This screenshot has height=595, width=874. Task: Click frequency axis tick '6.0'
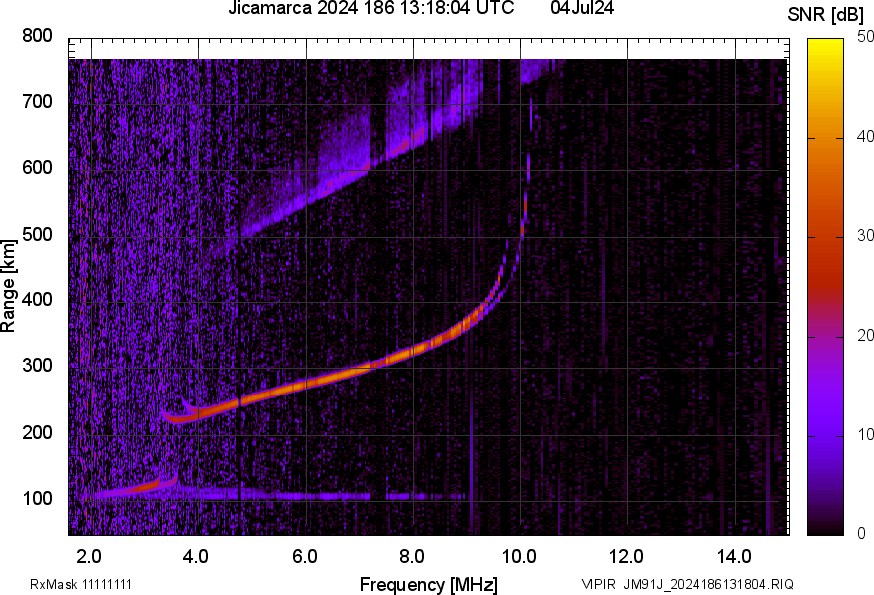point(304,557)
